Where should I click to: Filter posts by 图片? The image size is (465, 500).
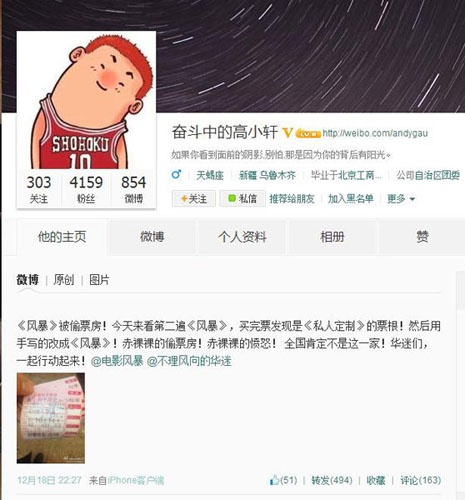pos(99,280)
